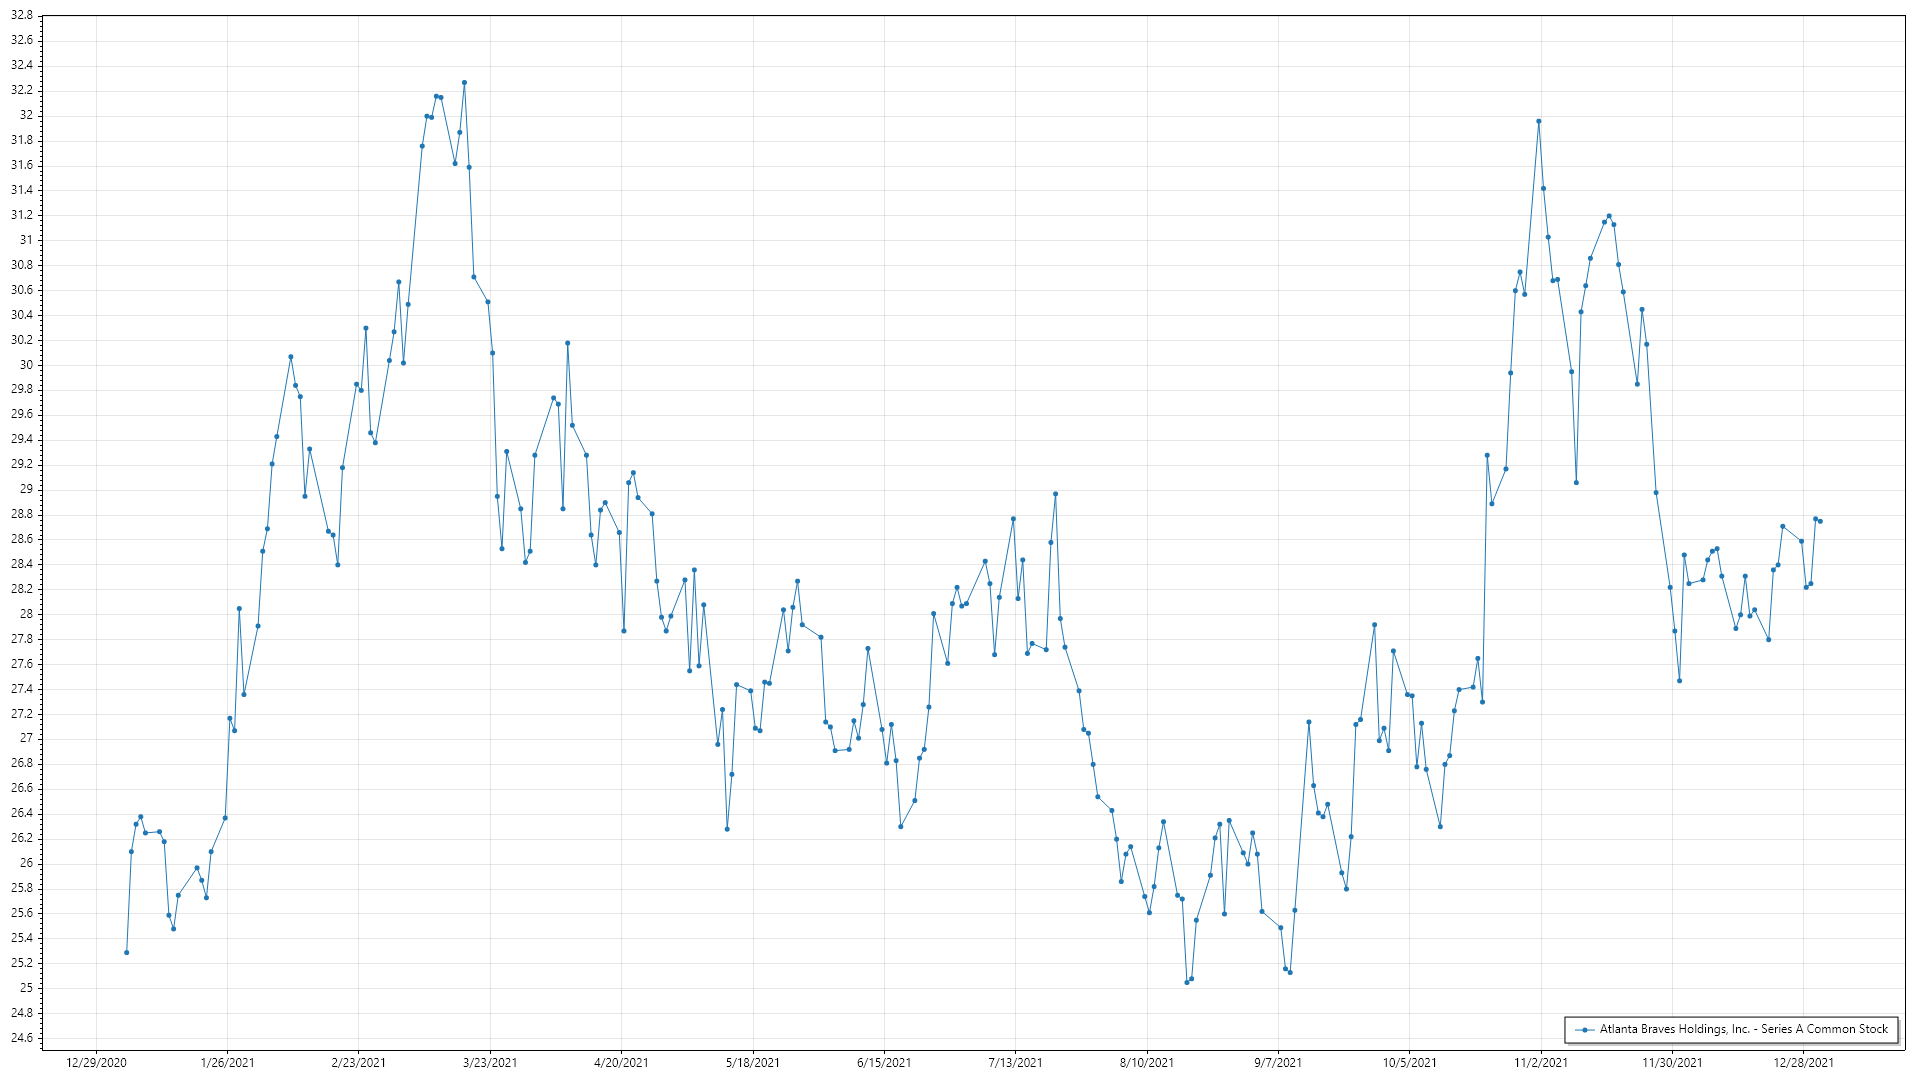Click the 11/30/2021 x-axis date label

pos(1672,1062)
